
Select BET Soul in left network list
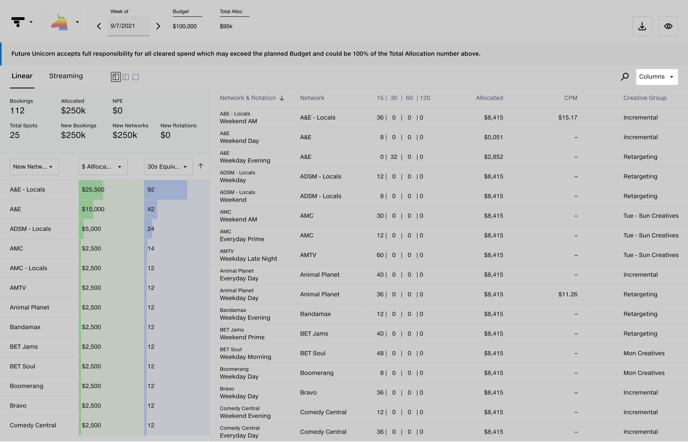22,367
